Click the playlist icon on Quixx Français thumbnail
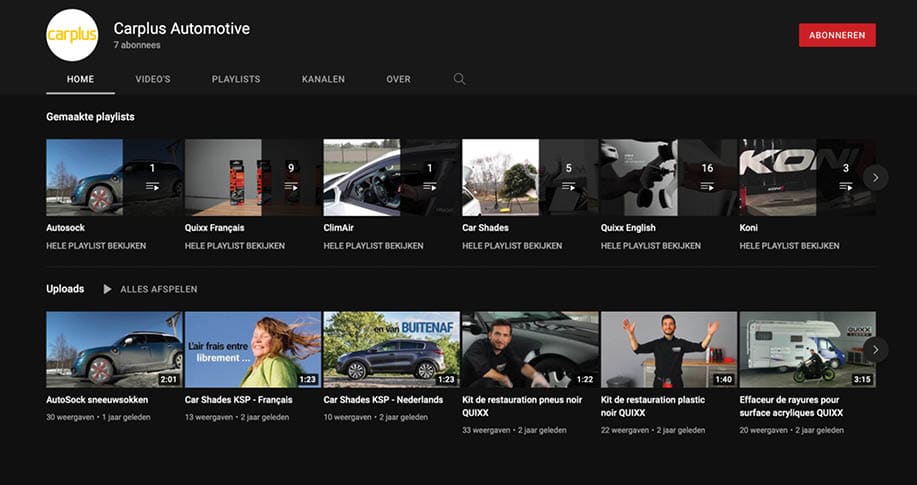Viewport: 917px width, 485px height. [291, 187]
